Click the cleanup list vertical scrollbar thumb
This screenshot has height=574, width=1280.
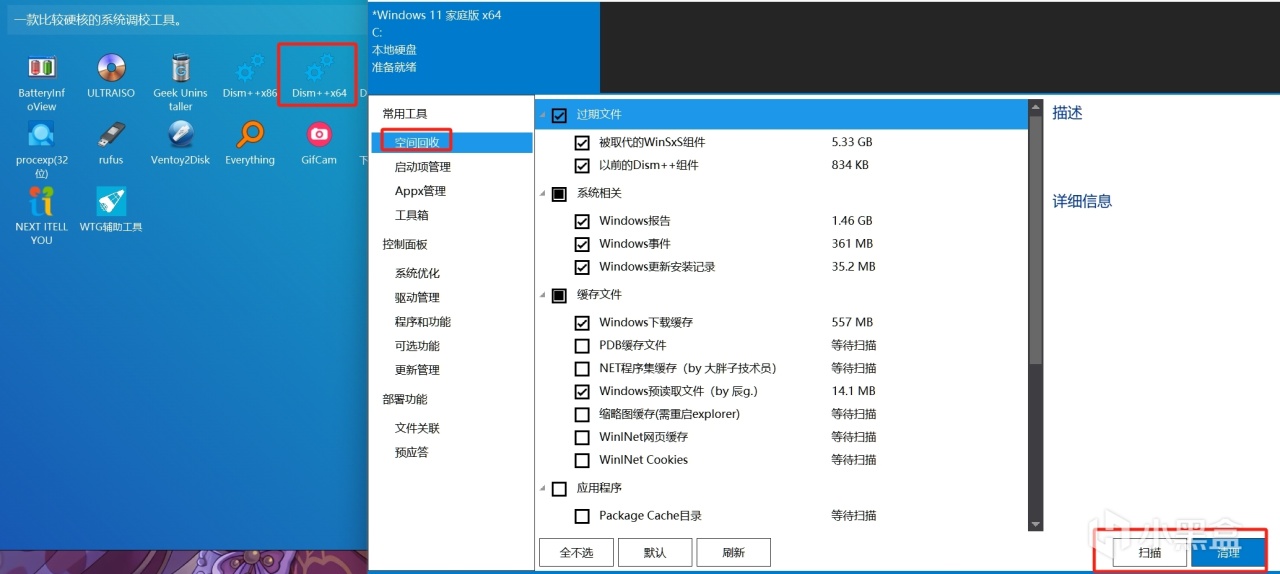tap(1035, 240)
